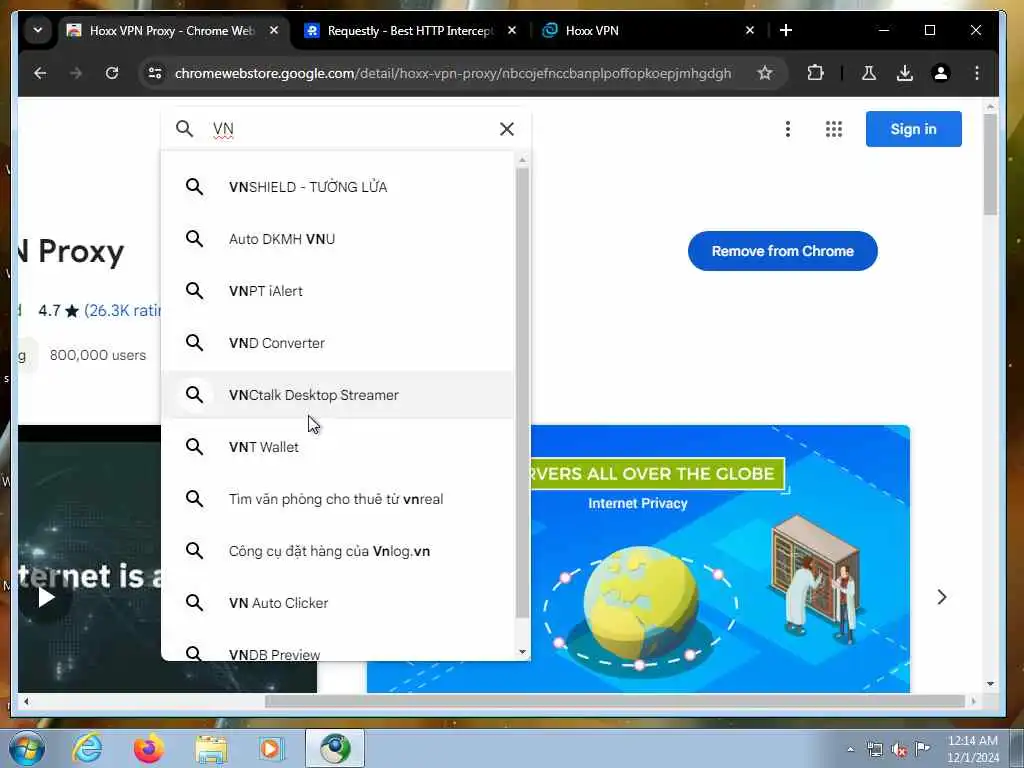Image resolution: width=1024 pixels, height=768 pixels.
Task: Open the Chrome three-dot menu
Action: click(976, 73)
